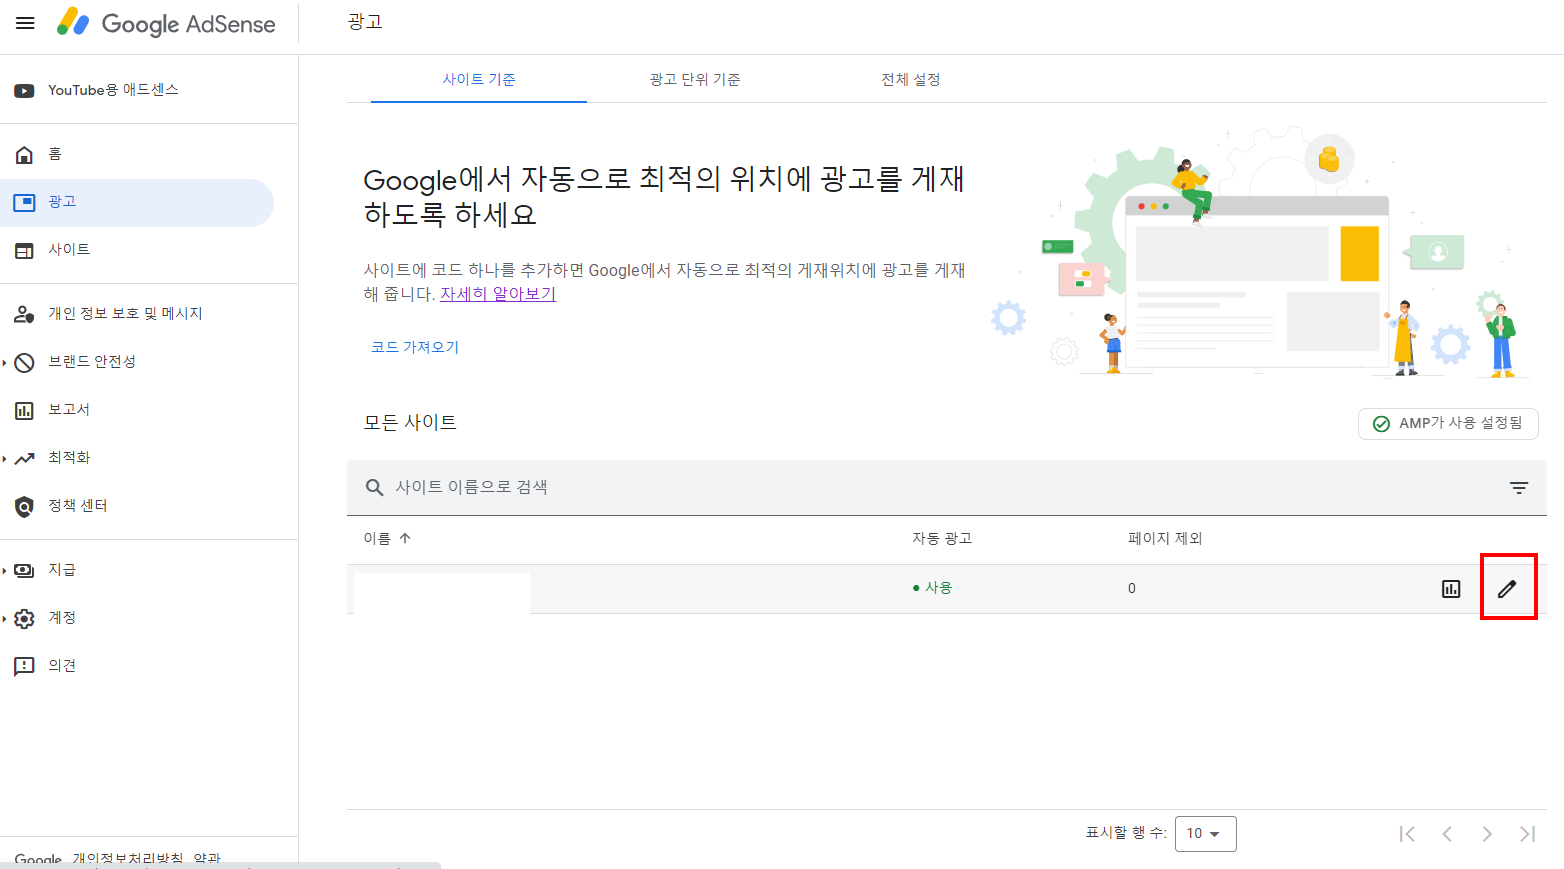Click the ads icon next to 광고
Viewport: 1564px width, 869px height.
click(24, 202)
